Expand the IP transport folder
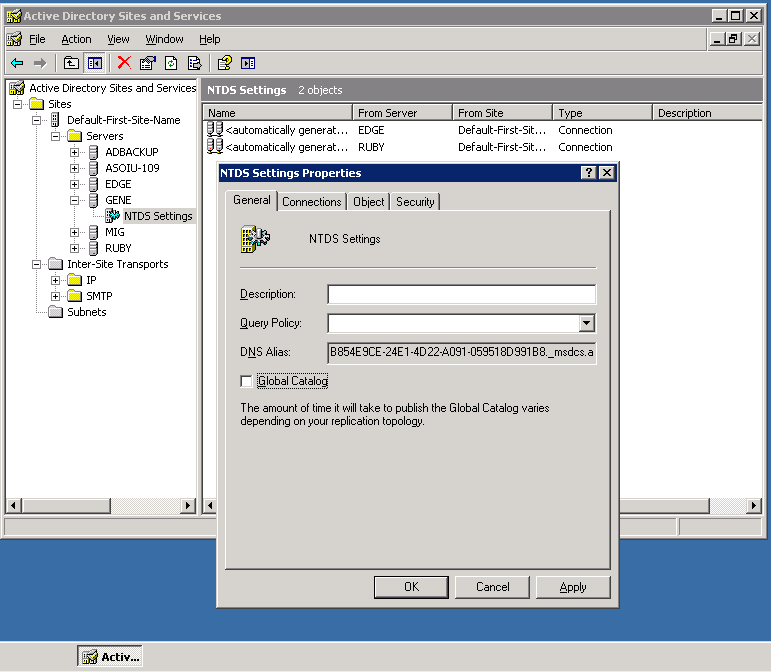 coord(56,280)
